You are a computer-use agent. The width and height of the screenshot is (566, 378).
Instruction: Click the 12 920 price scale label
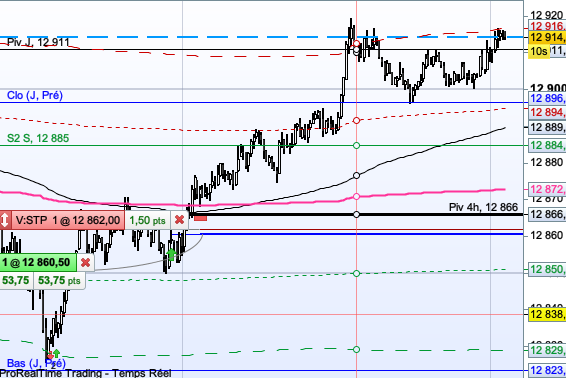point(547,15)
